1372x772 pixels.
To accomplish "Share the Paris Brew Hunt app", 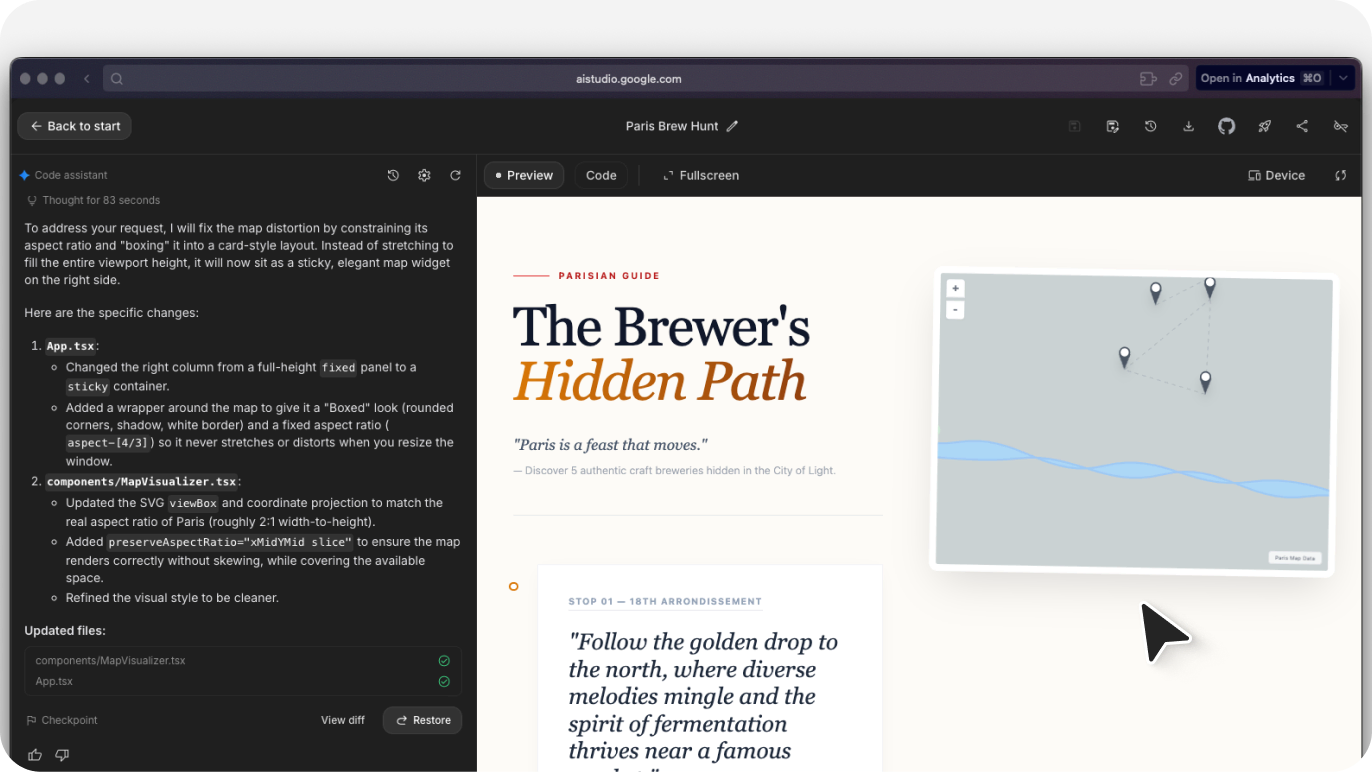I will (1302, 126).
